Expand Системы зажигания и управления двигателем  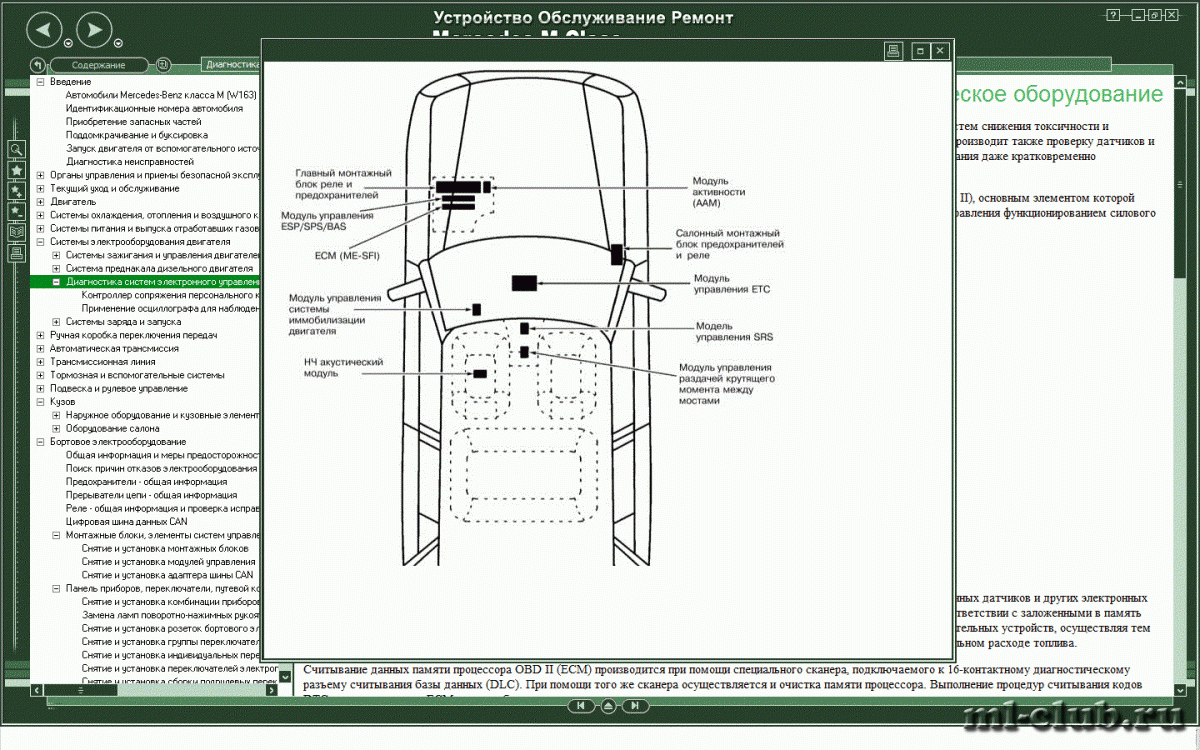pyautogui.click(x=56, y=255)
